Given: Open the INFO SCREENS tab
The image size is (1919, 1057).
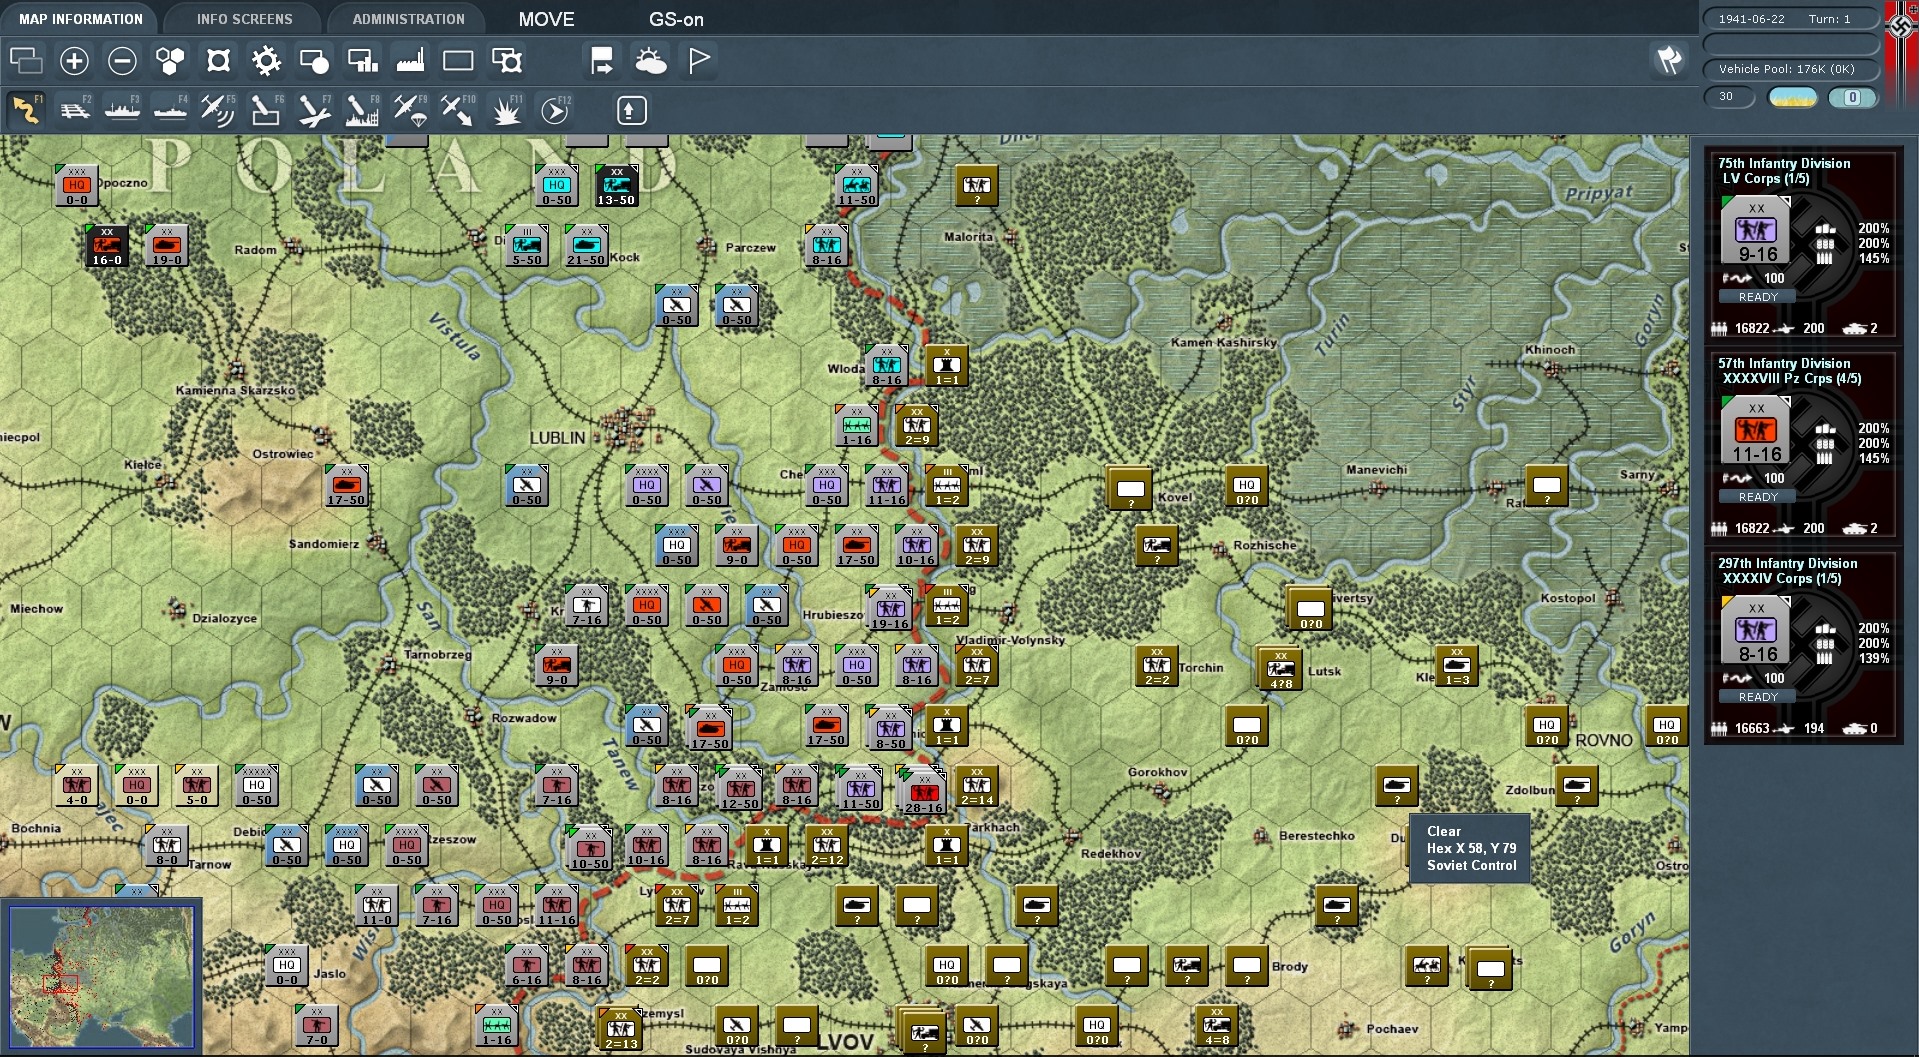Looking at the screenshot, I should click(245, 19).
